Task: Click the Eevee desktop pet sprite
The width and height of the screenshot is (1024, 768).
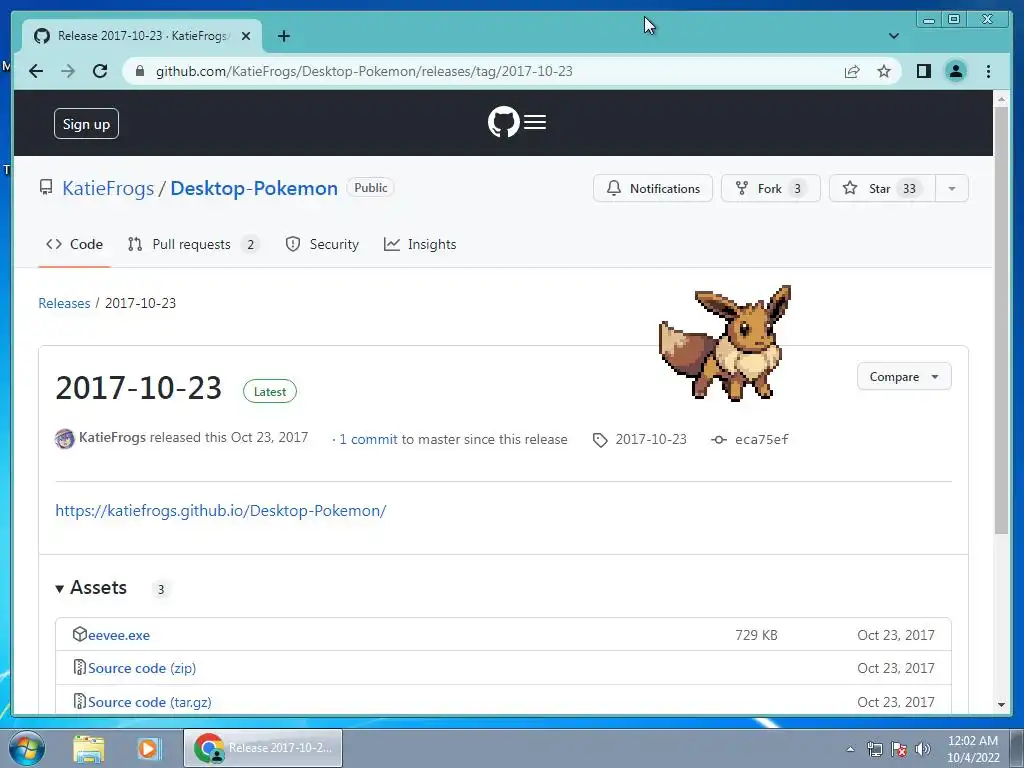Action: pos(727,342)
